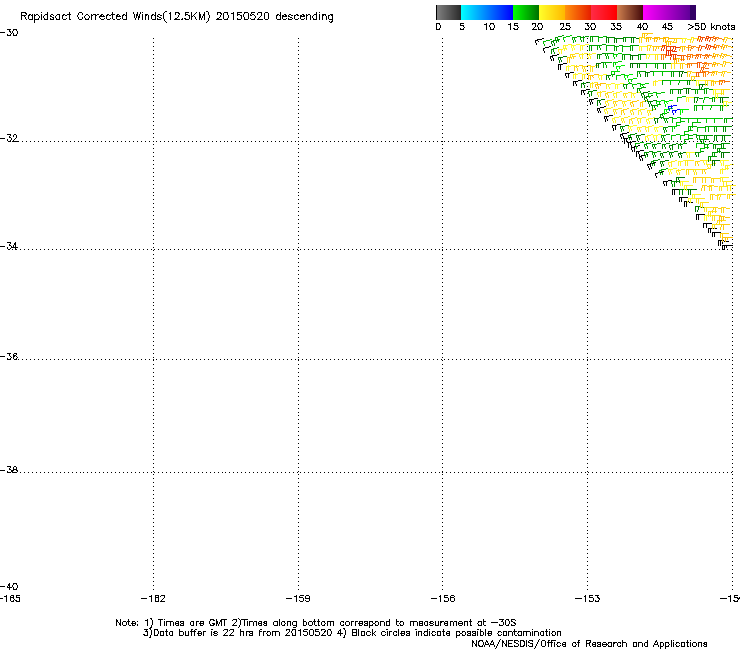Click the 'NOAA/NESDIS/Office of Research and Applications' credit

coord(589,644)
